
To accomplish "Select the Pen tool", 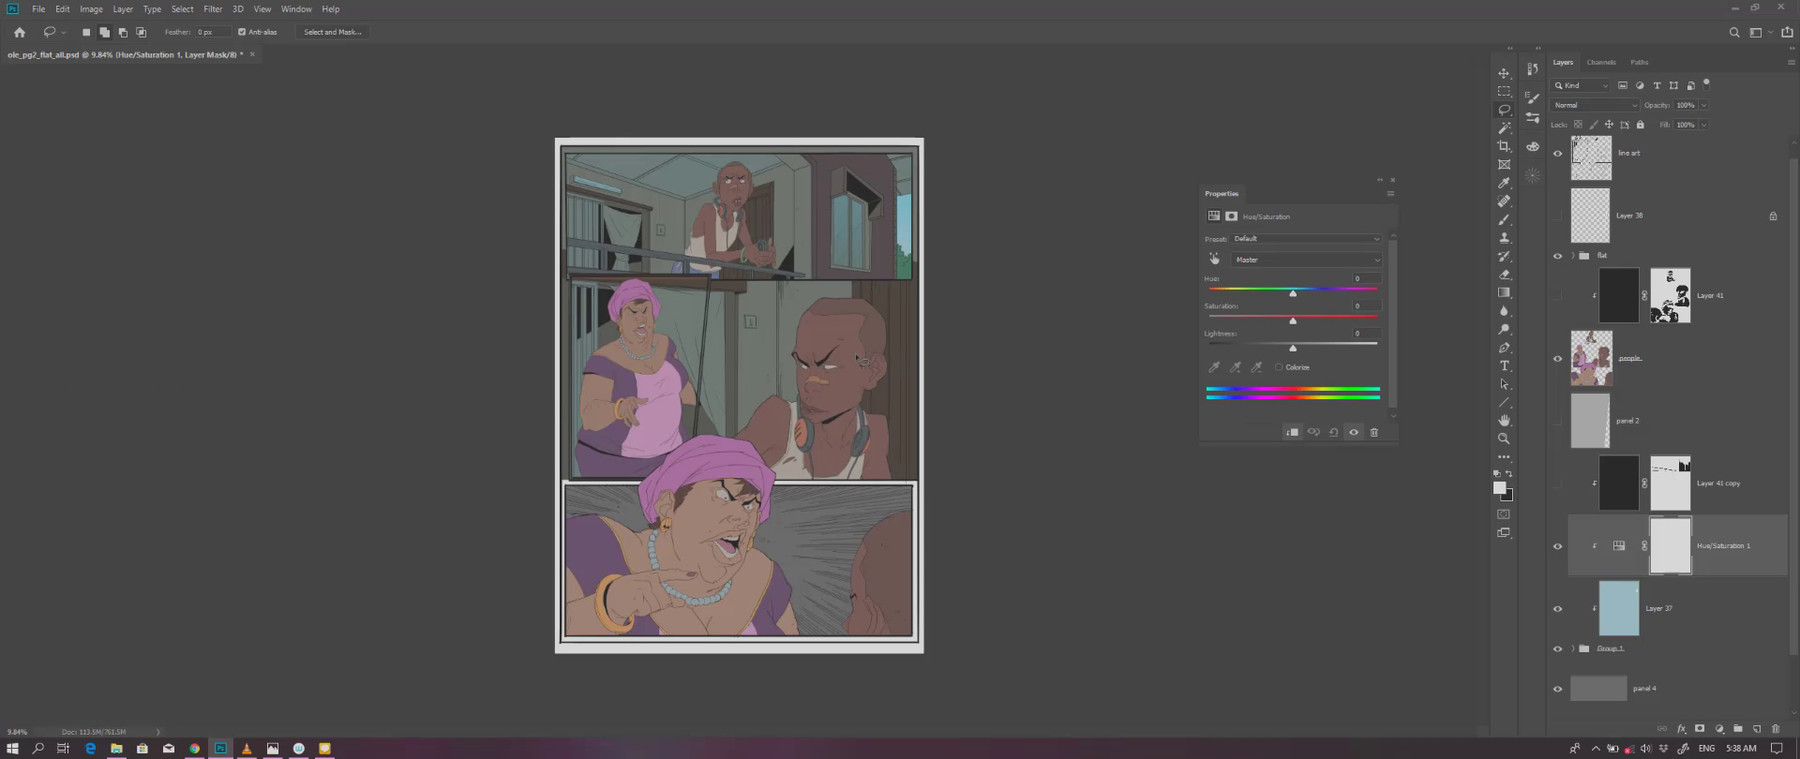I will tap(1504, 347).
